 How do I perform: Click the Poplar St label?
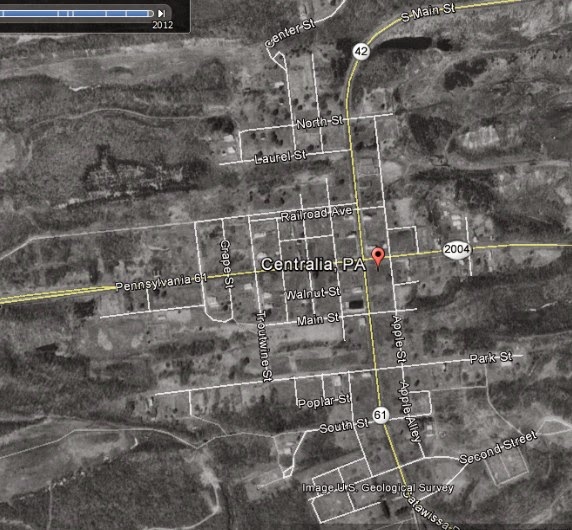pyautogui.click(x=324, y=401)
